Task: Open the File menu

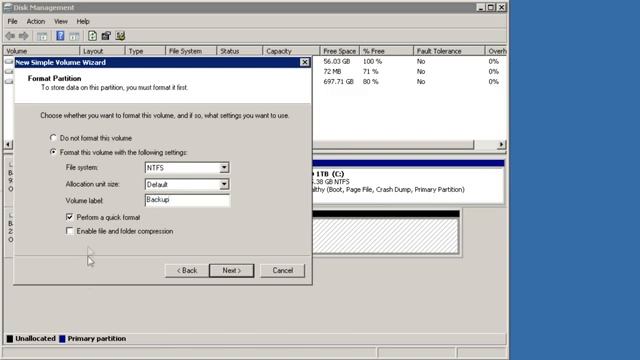Action: pos(12,21)
